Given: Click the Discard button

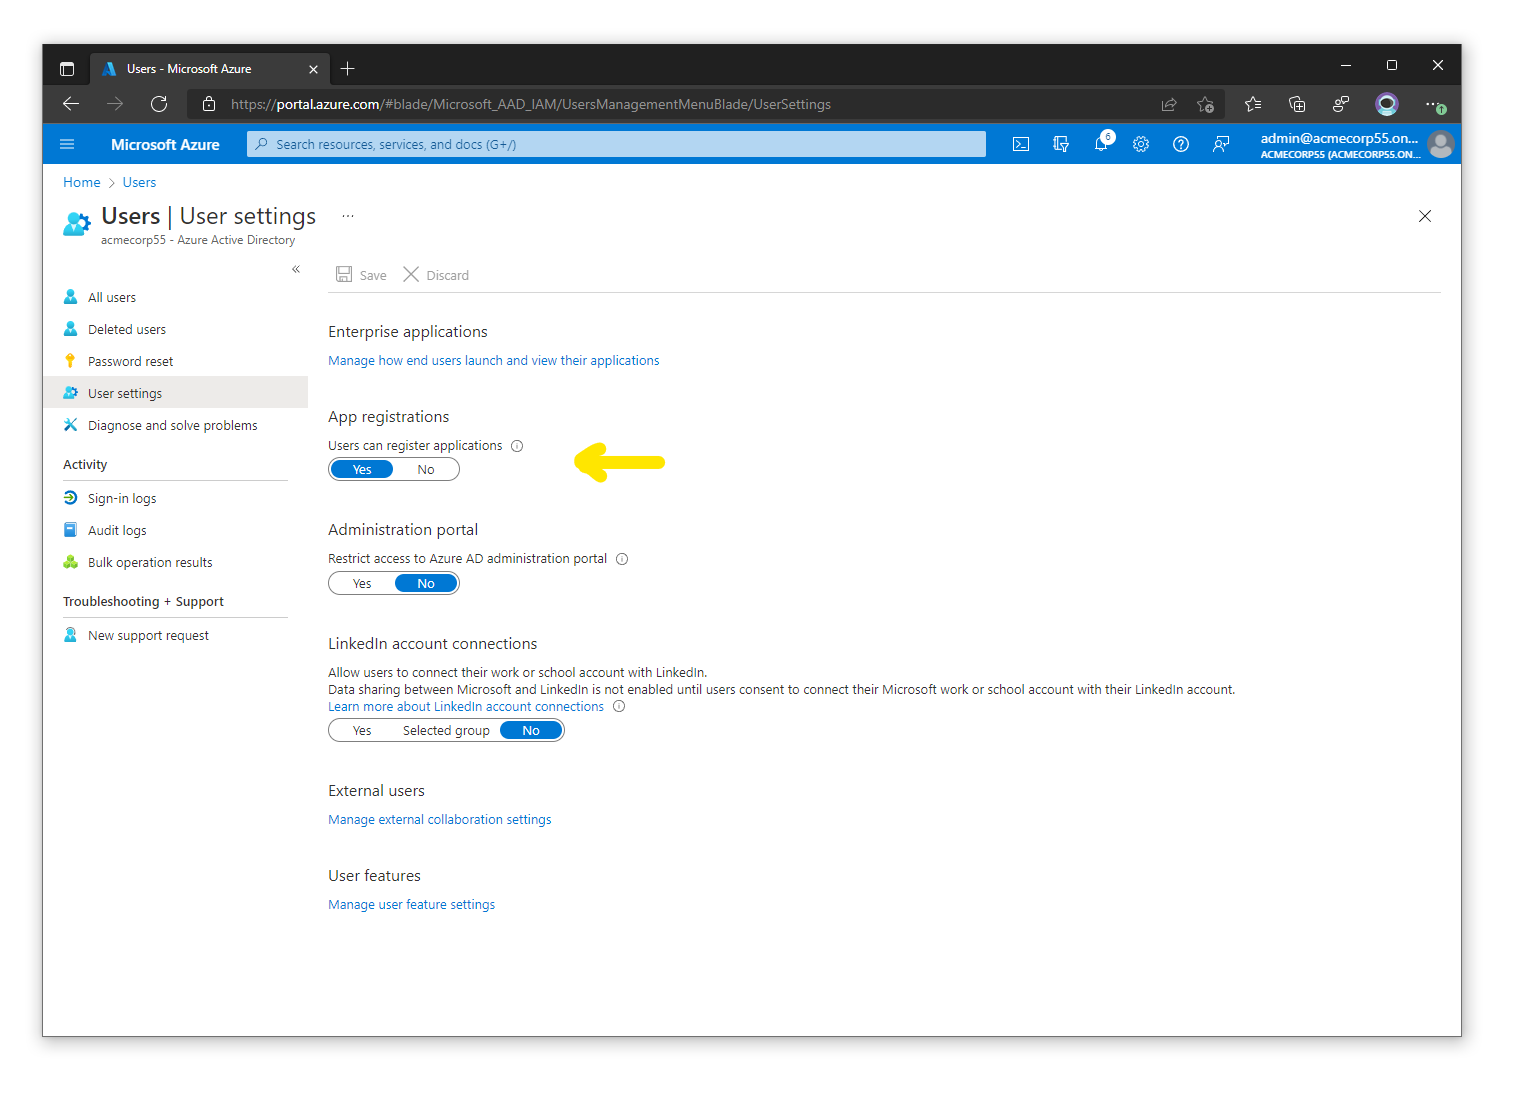Looking at the screenshot, I should [436, 275].
